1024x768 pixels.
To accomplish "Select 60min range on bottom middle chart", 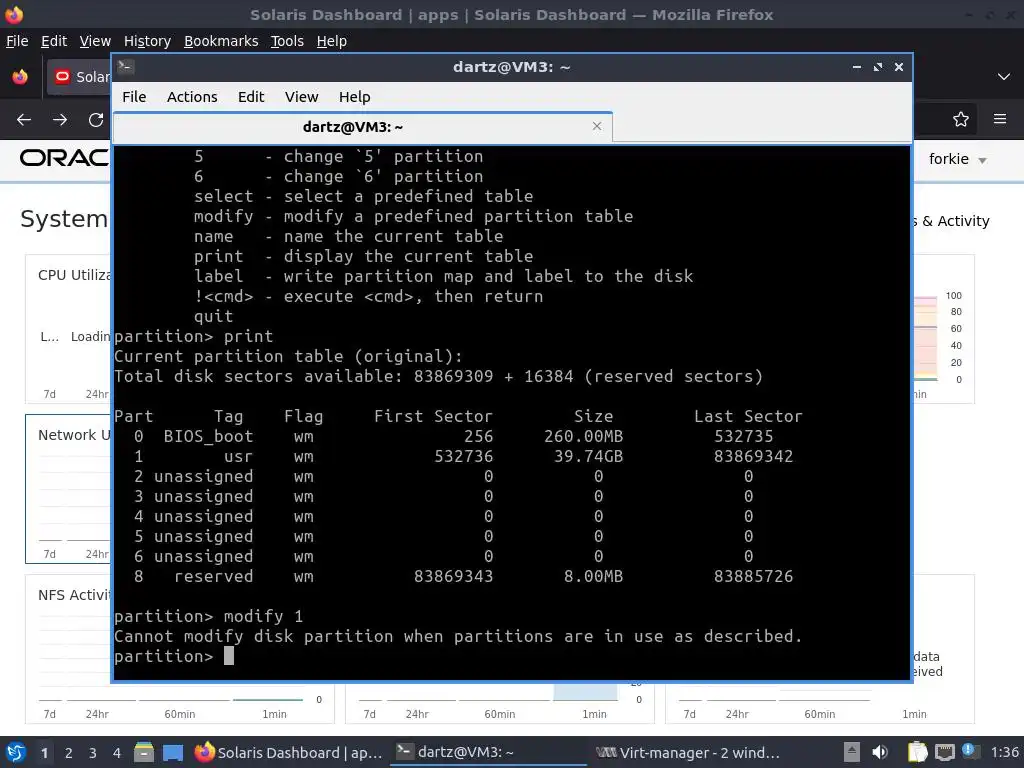I will click(500, 714).
